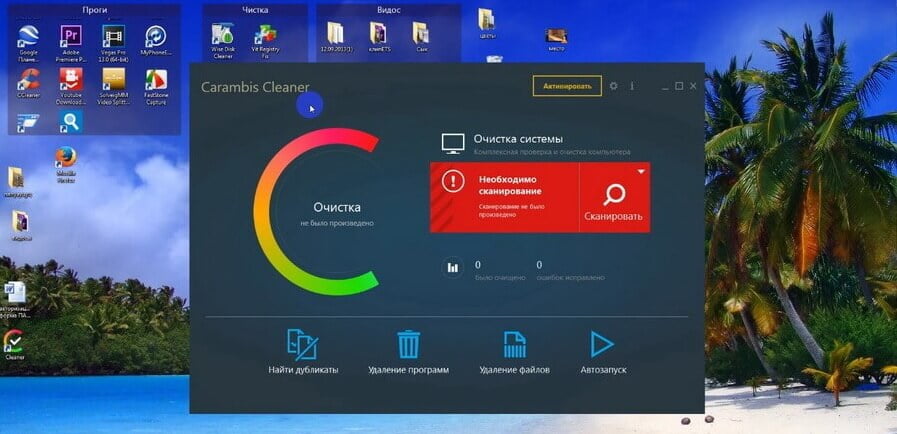Click the Чистка desktop group title

click(x=255, y=10)
